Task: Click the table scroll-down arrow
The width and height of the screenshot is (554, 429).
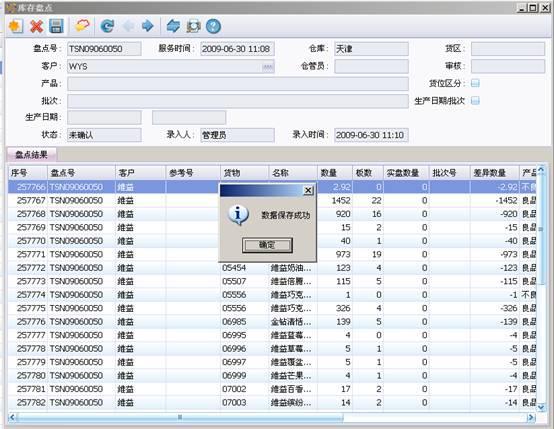Action: (541, 407)
